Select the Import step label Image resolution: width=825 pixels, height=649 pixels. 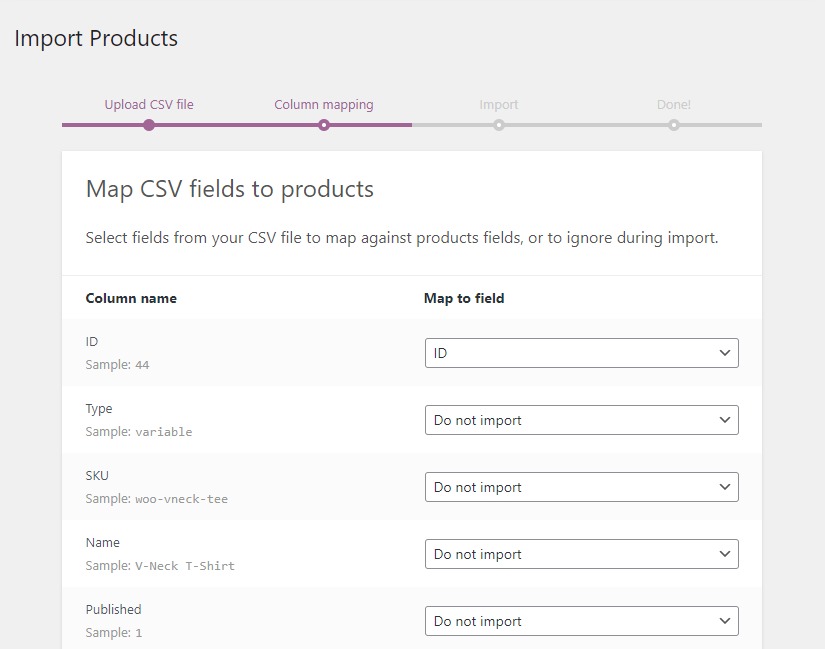tap(499, 104)
